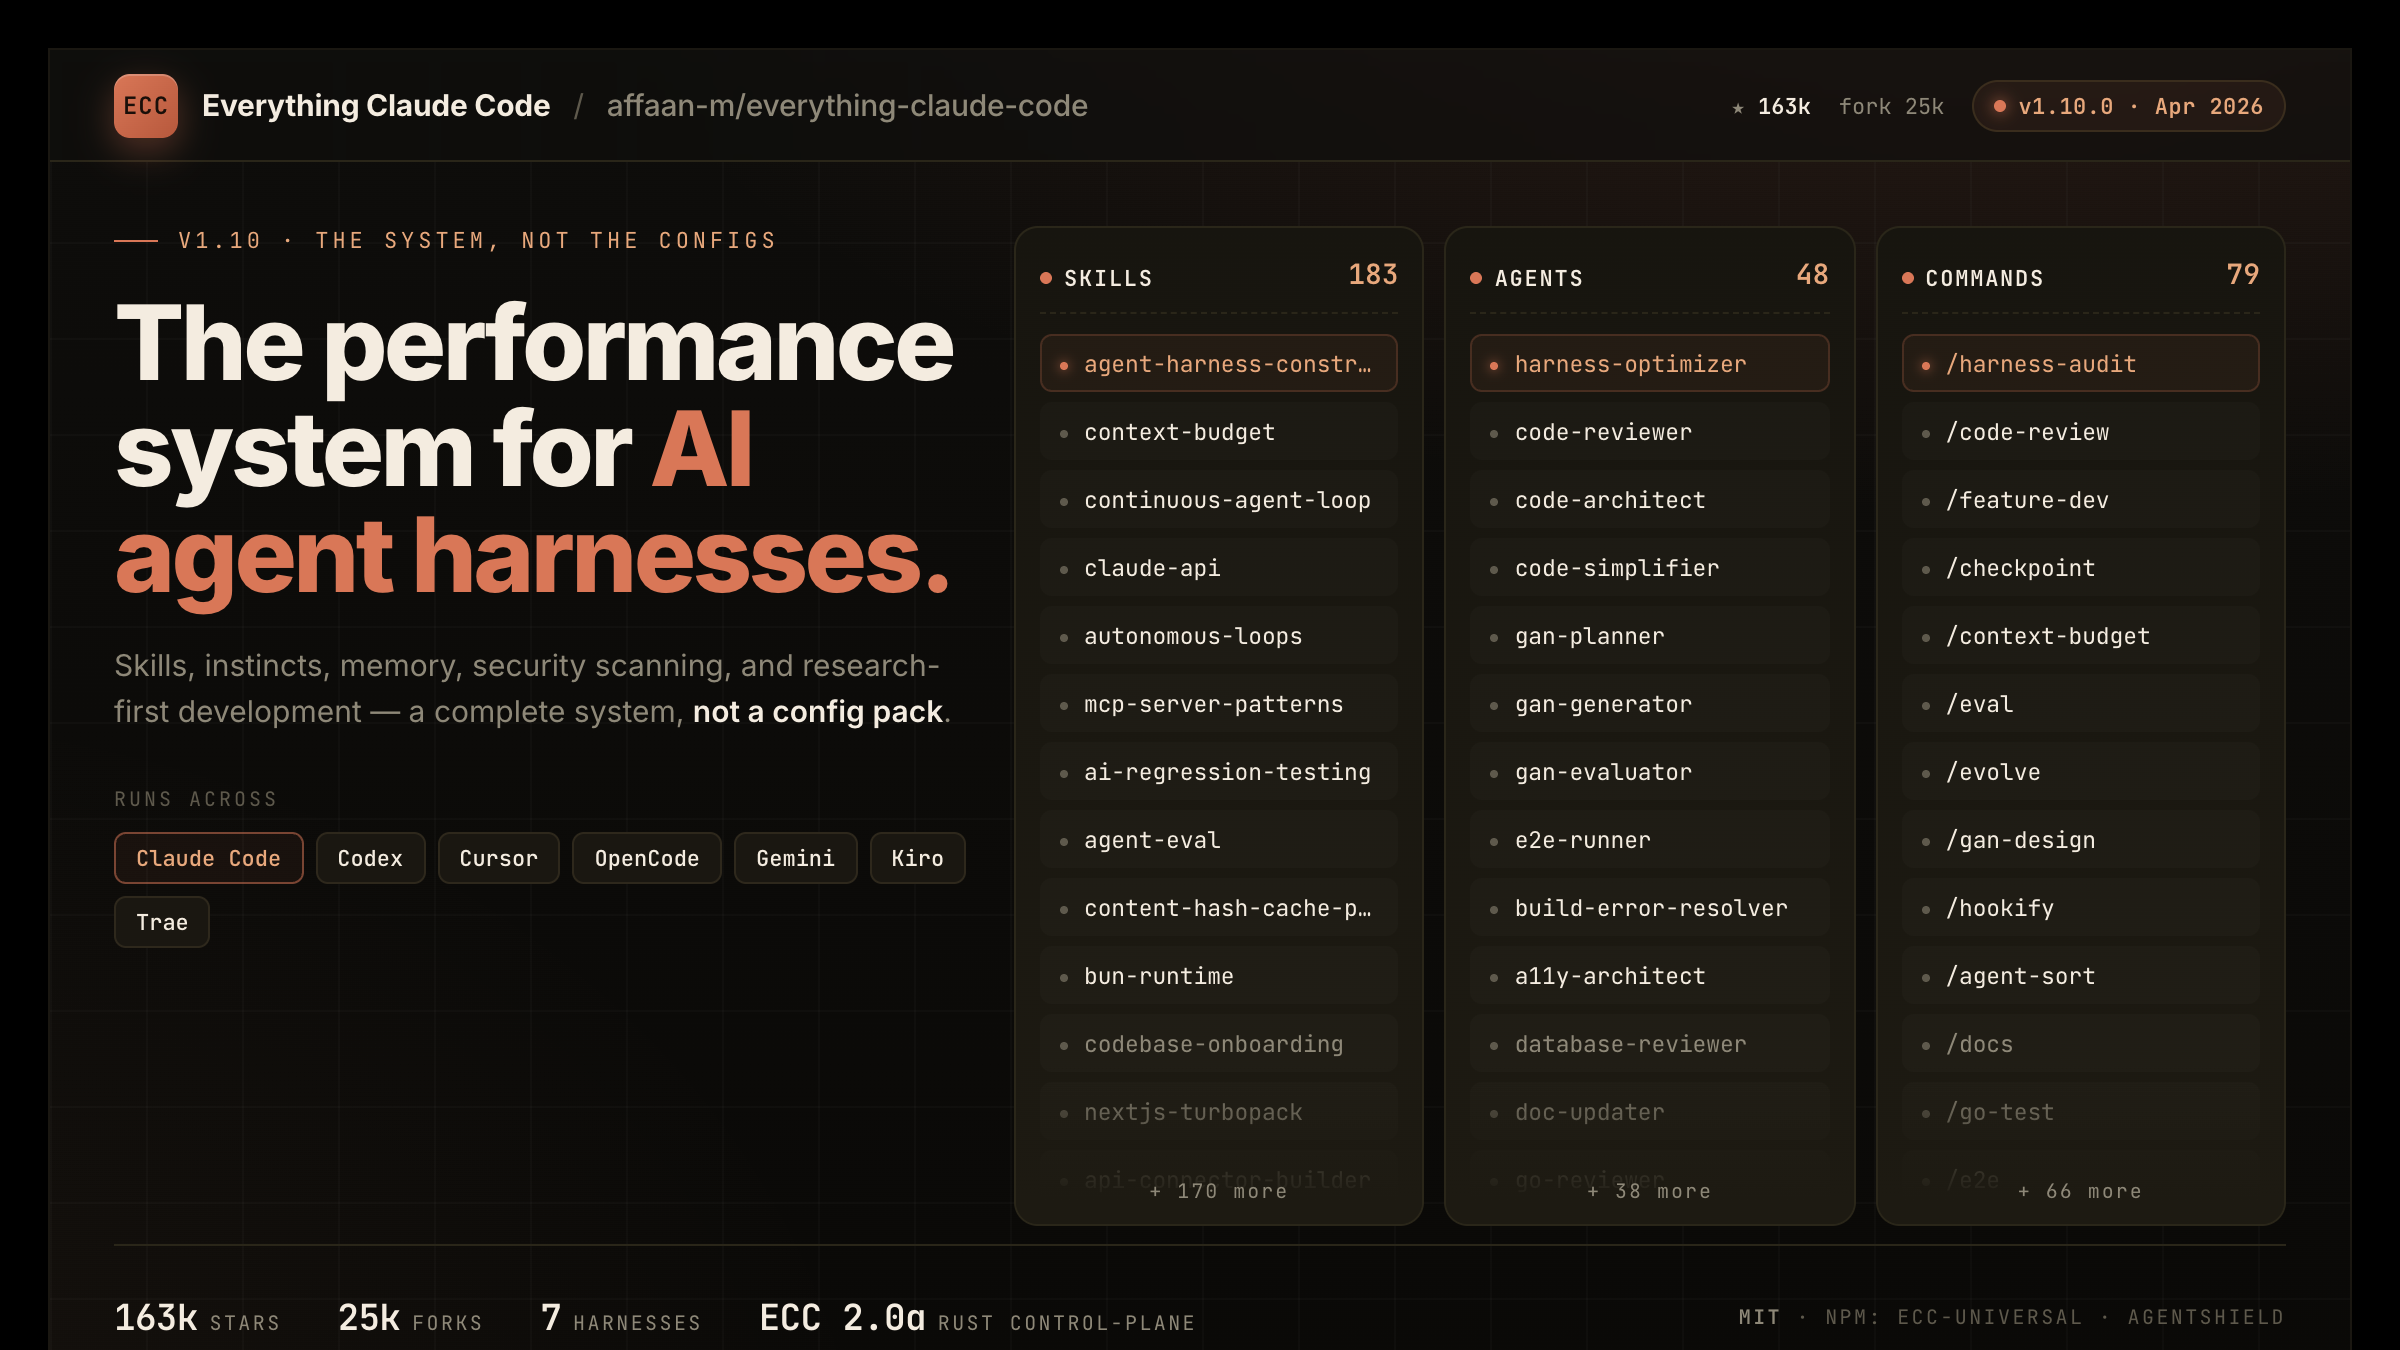Click the bullet icon next to harness-optimizer
This screenshot has height=1350, width=2400.
coord(1496,364)
